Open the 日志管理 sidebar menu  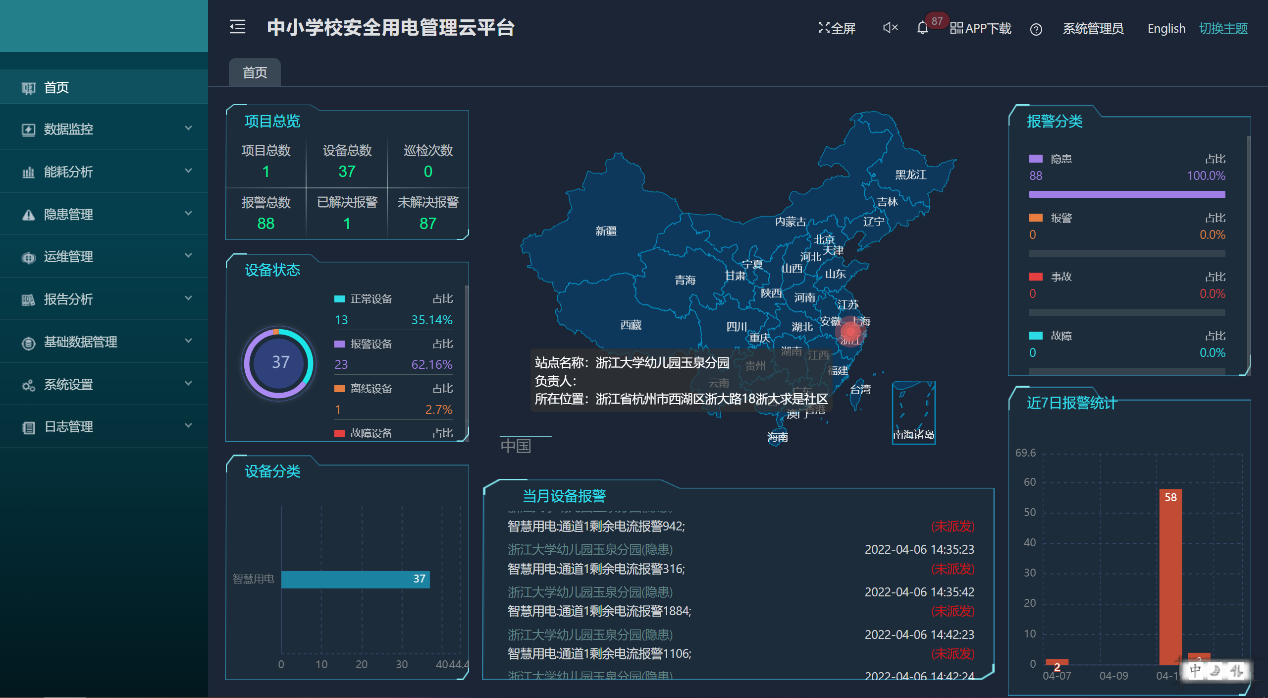(x=68, y=427)
